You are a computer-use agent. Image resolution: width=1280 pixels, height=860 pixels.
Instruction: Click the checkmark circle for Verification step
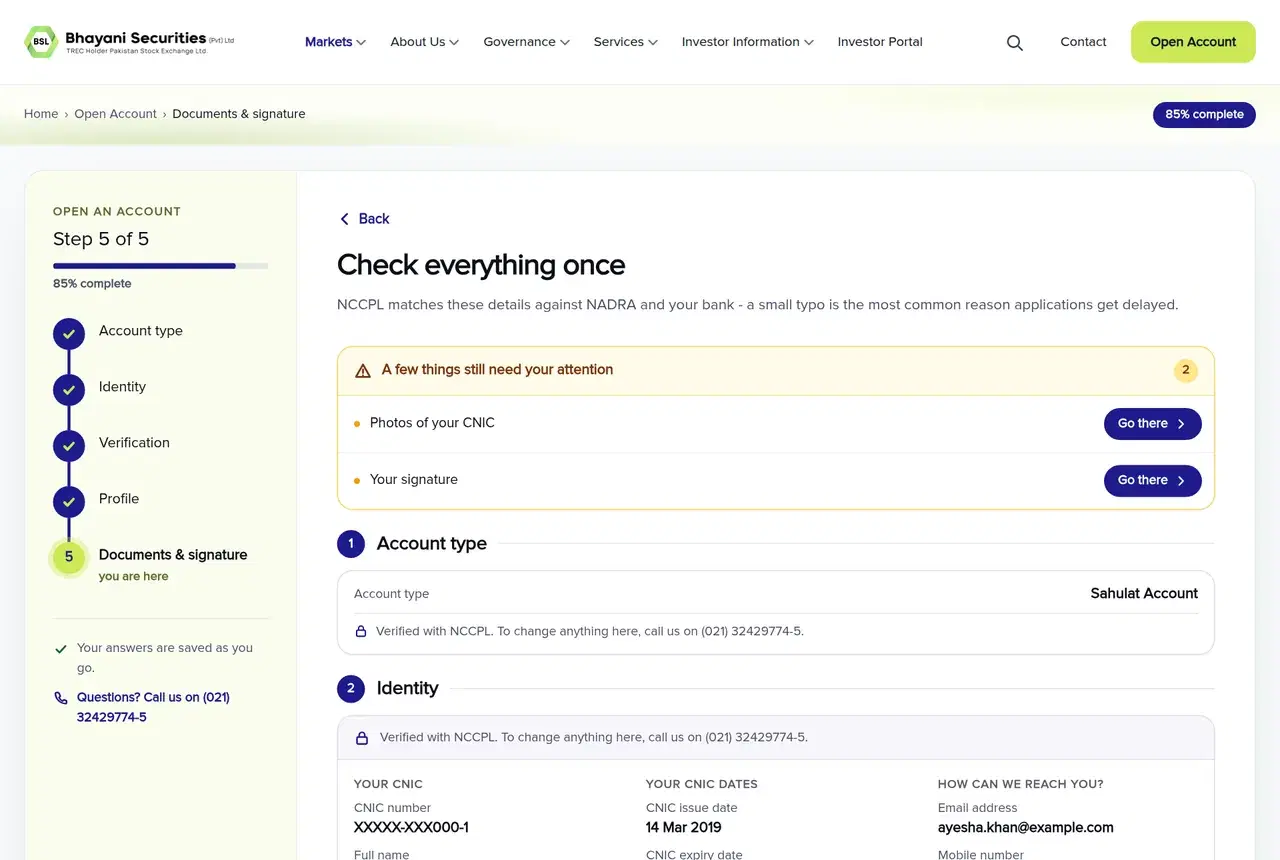69,446
